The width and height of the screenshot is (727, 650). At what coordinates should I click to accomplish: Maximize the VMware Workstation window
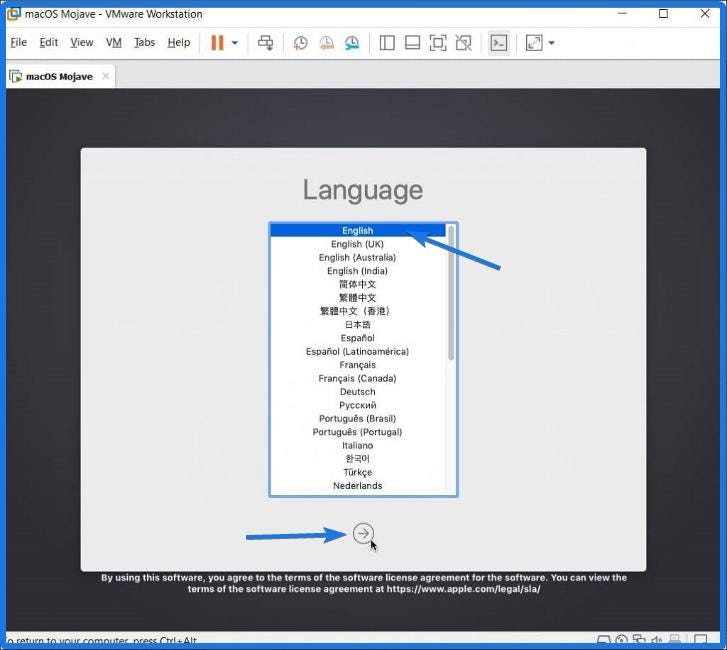pos(663,13)
